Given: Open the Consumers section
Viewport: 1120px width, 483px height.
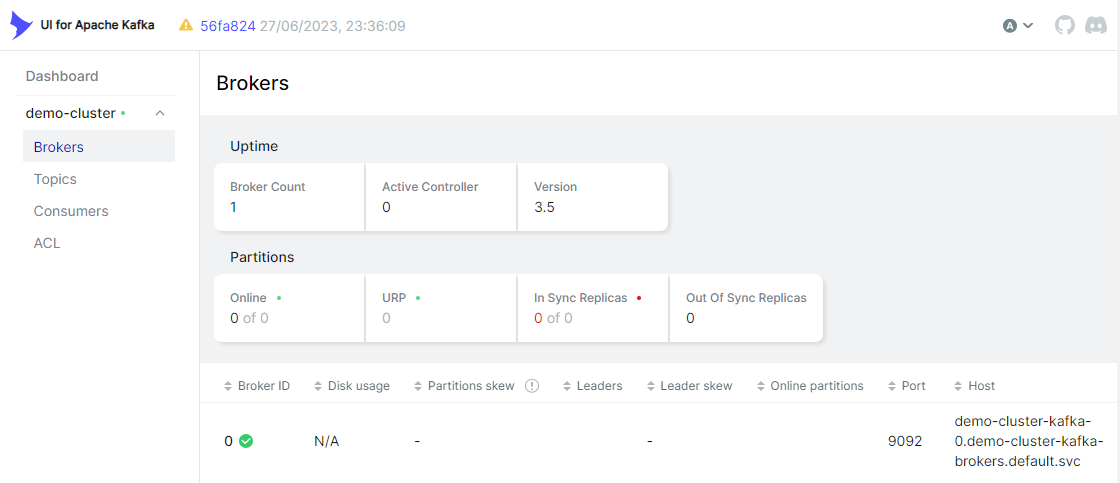Looking at the screenshot, I should click(x=71, y=211).
